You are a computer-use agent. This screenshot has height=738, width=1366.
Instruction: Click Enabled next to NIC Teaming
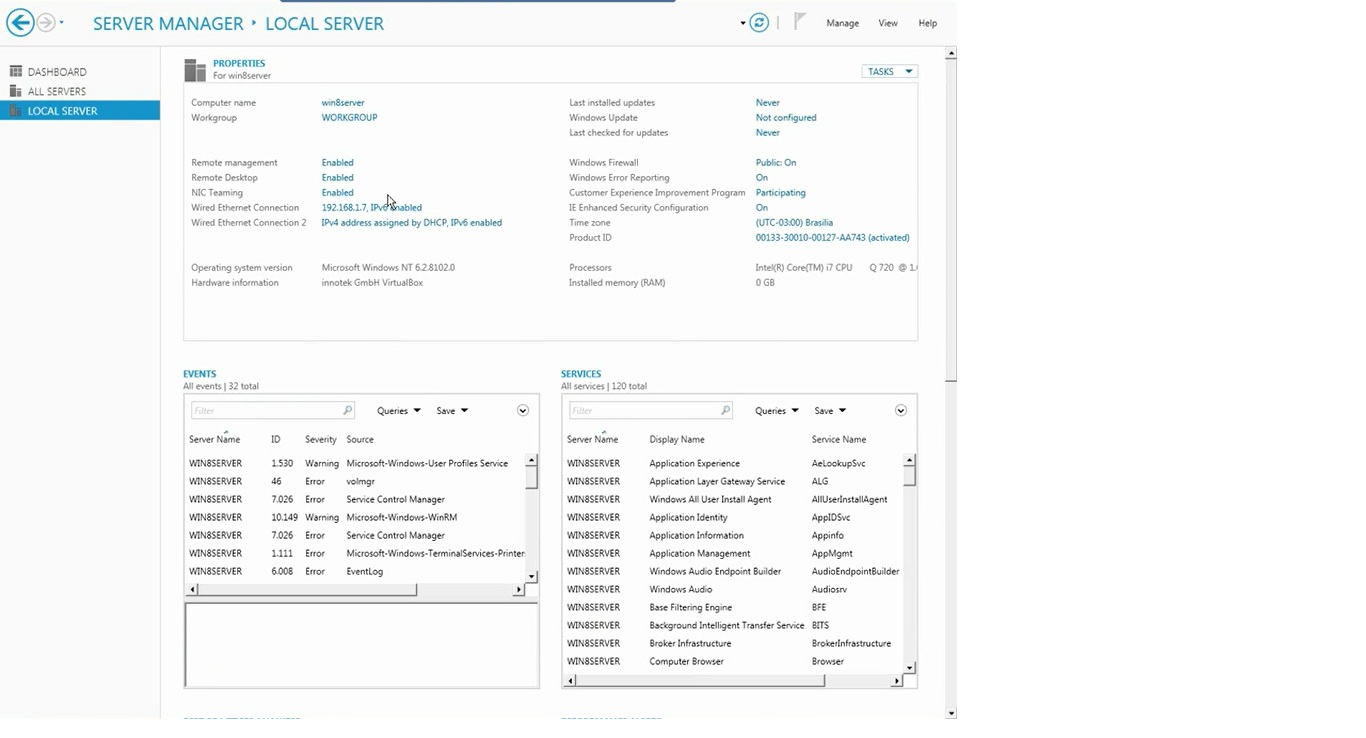click(x=337, y=193)
